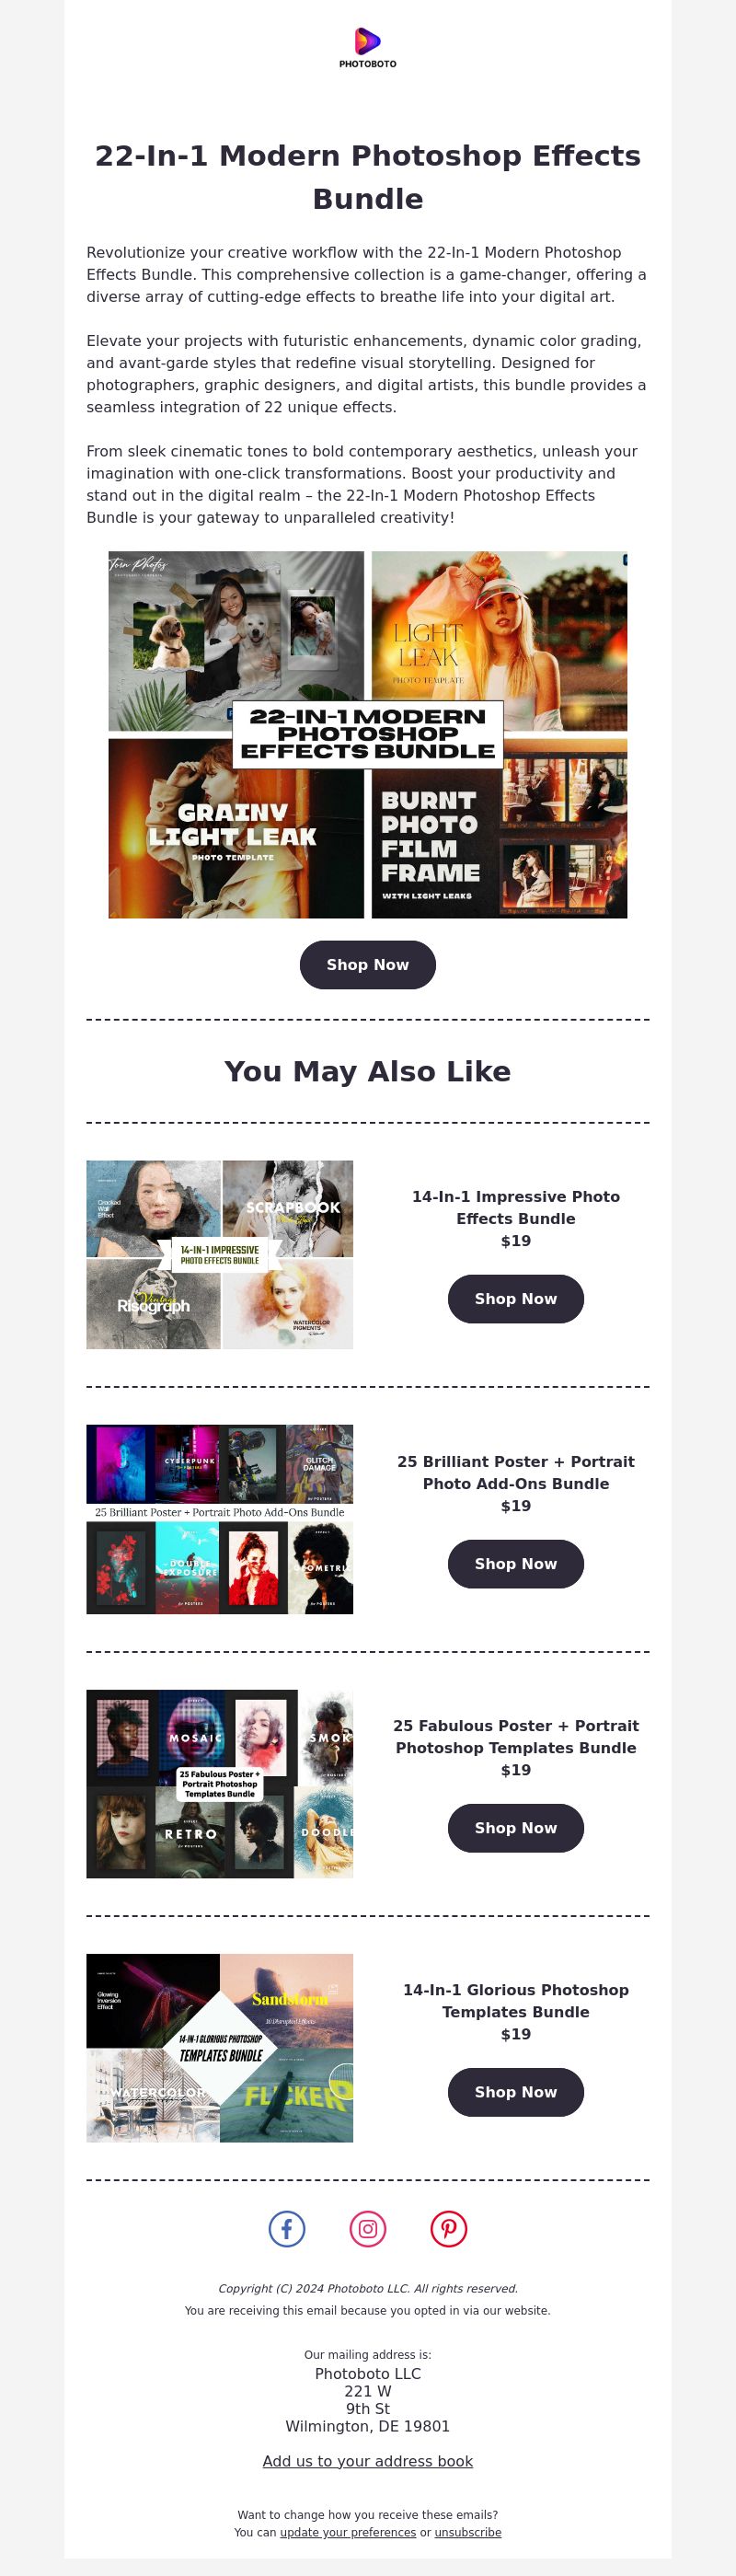Open the 22-In-1 Modern Photoshop Effects Bundle image
The width and height of the screenshot is (736, 2576).
(x=368, y=735)
